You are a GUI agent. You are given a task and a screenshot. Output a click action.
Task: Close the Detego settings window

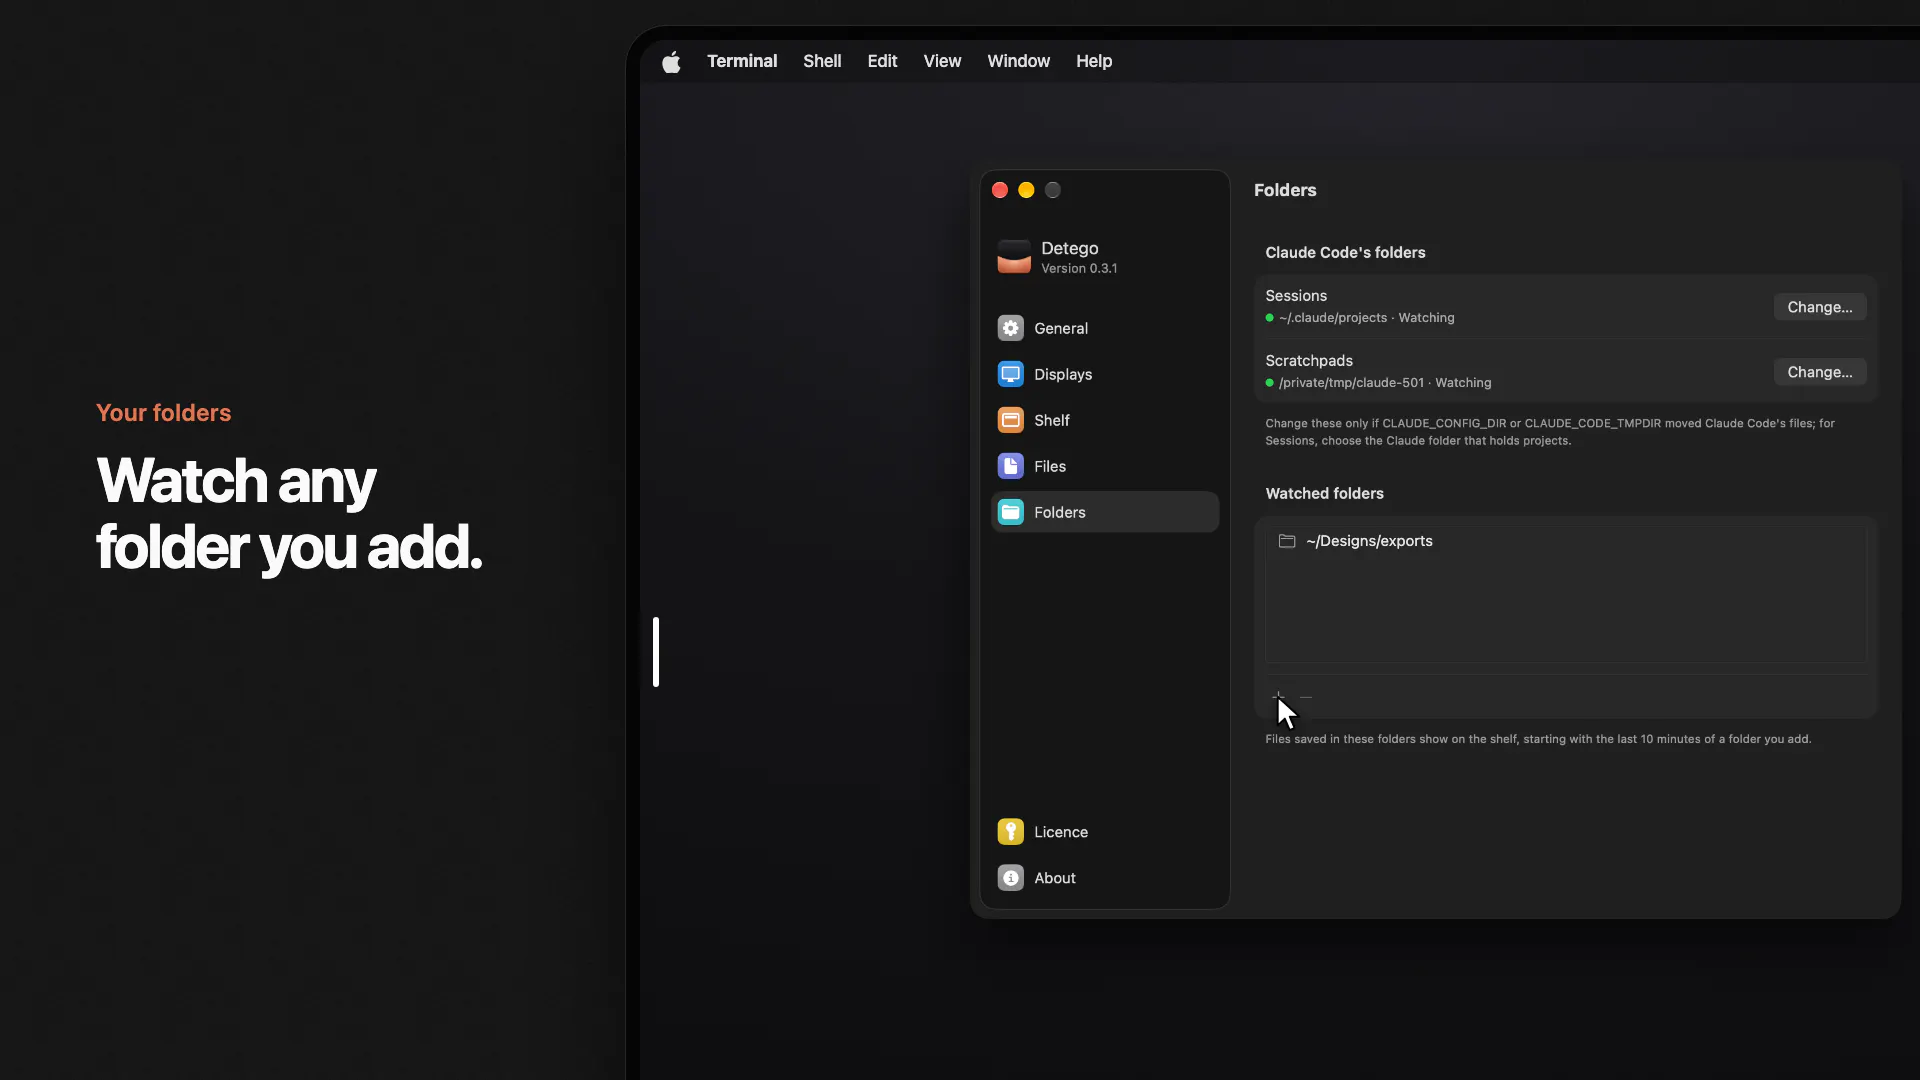999,190
